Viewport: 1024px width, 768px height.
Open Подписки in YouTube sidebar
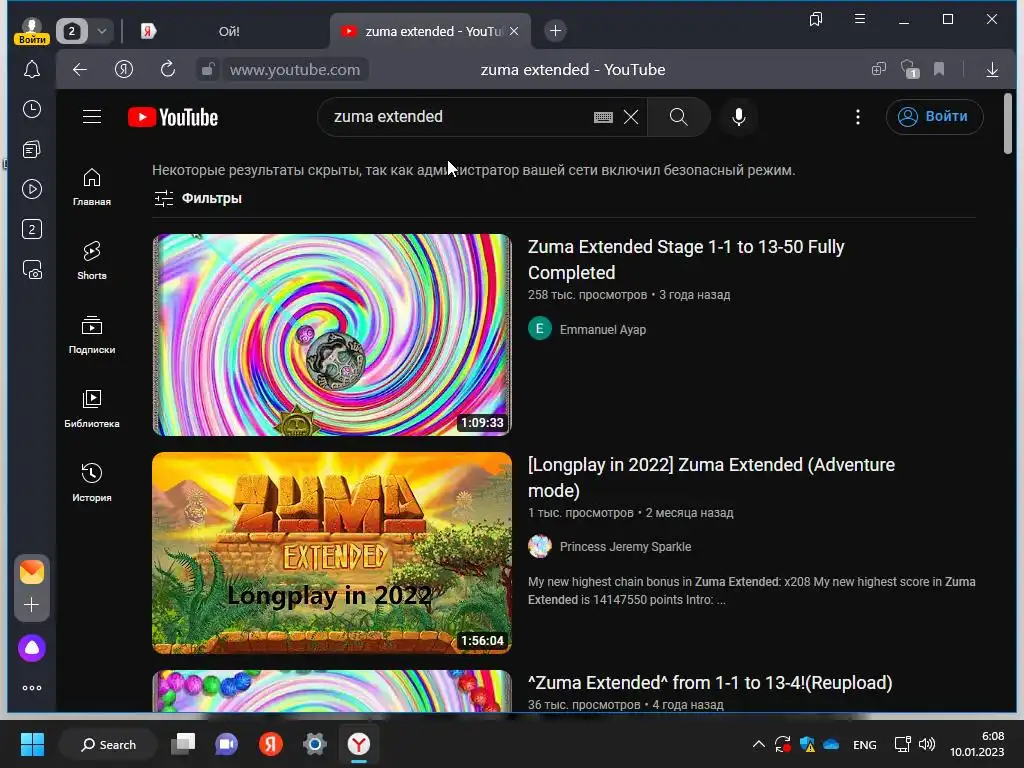91,334
